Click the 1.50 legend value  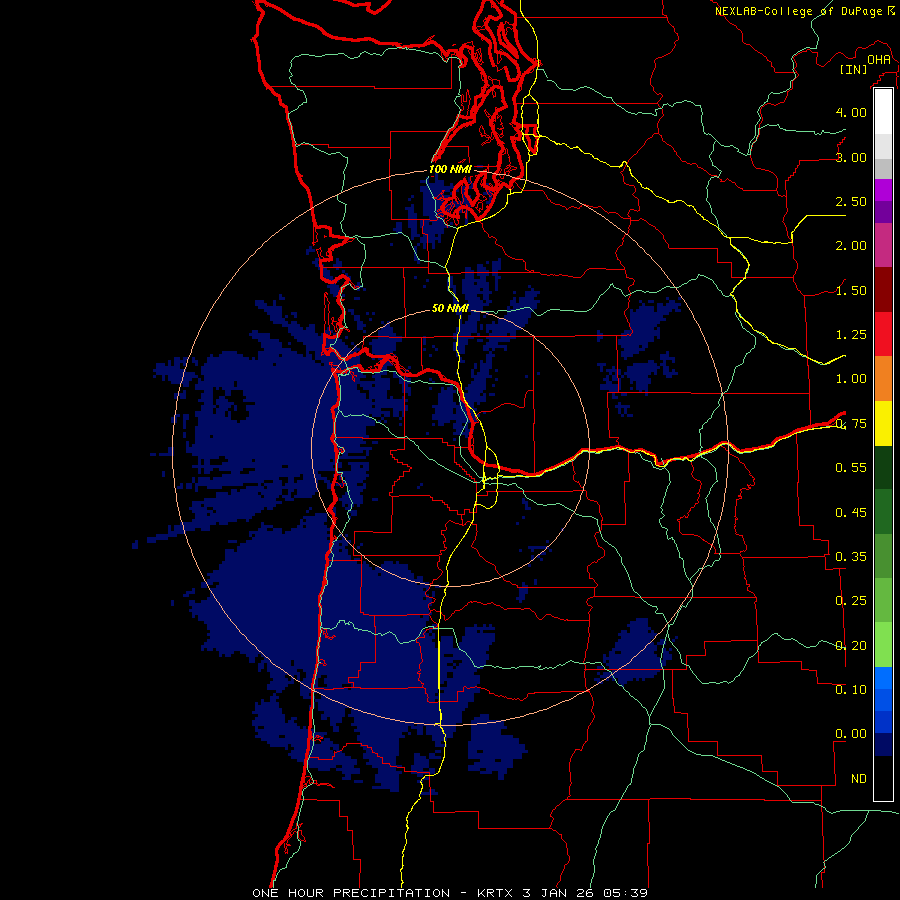(851, 290)
